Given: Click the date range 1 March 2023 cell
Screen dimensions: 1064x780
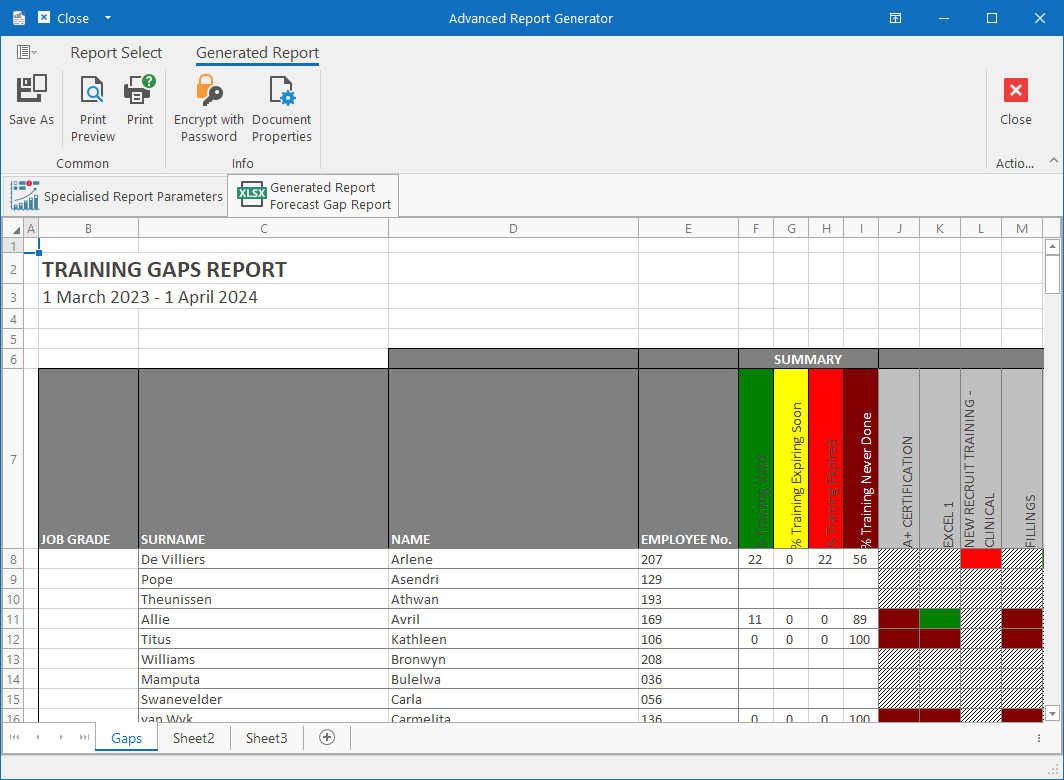Looking at the screenshot, I should [150, 297].
